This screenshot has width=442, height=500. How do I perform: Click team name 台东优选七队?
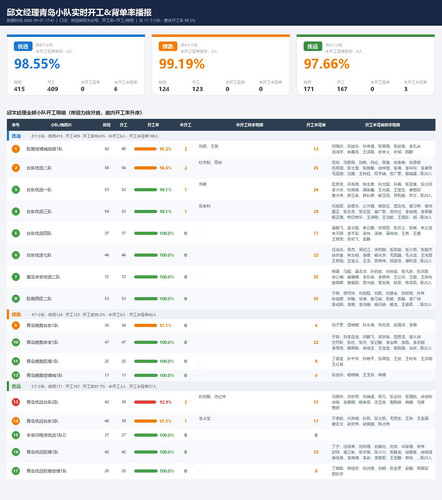pyautogui.click(x=39, y=255)
